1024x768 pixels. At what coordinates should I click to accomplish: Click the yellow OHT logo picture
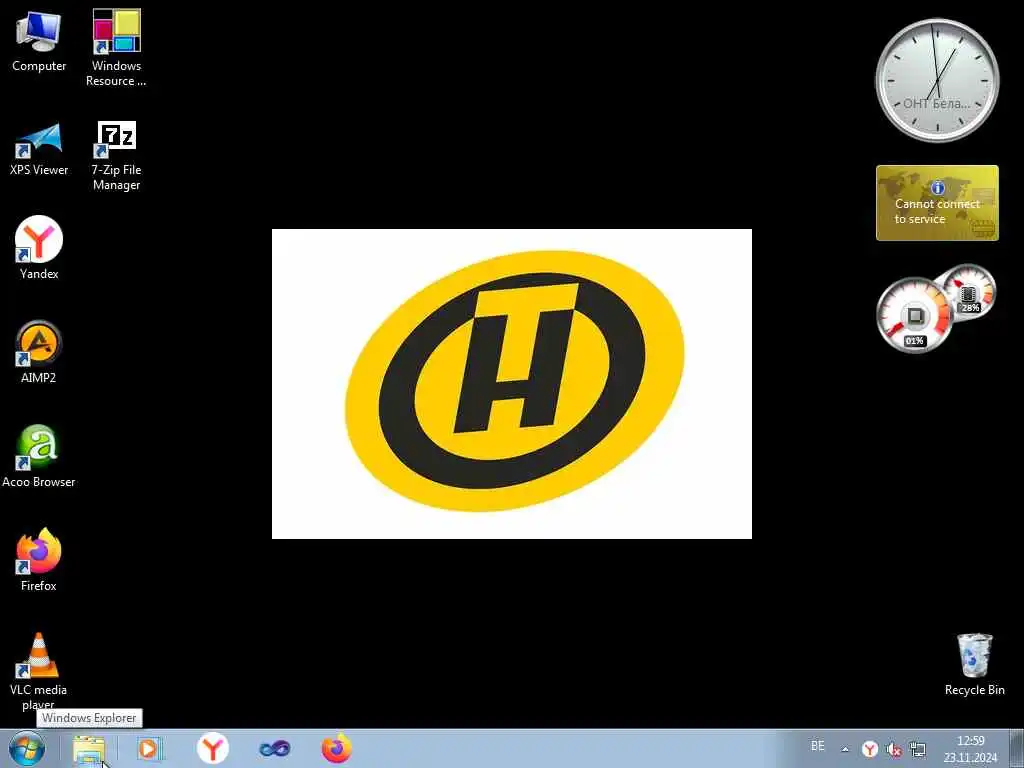coord(511,384)
